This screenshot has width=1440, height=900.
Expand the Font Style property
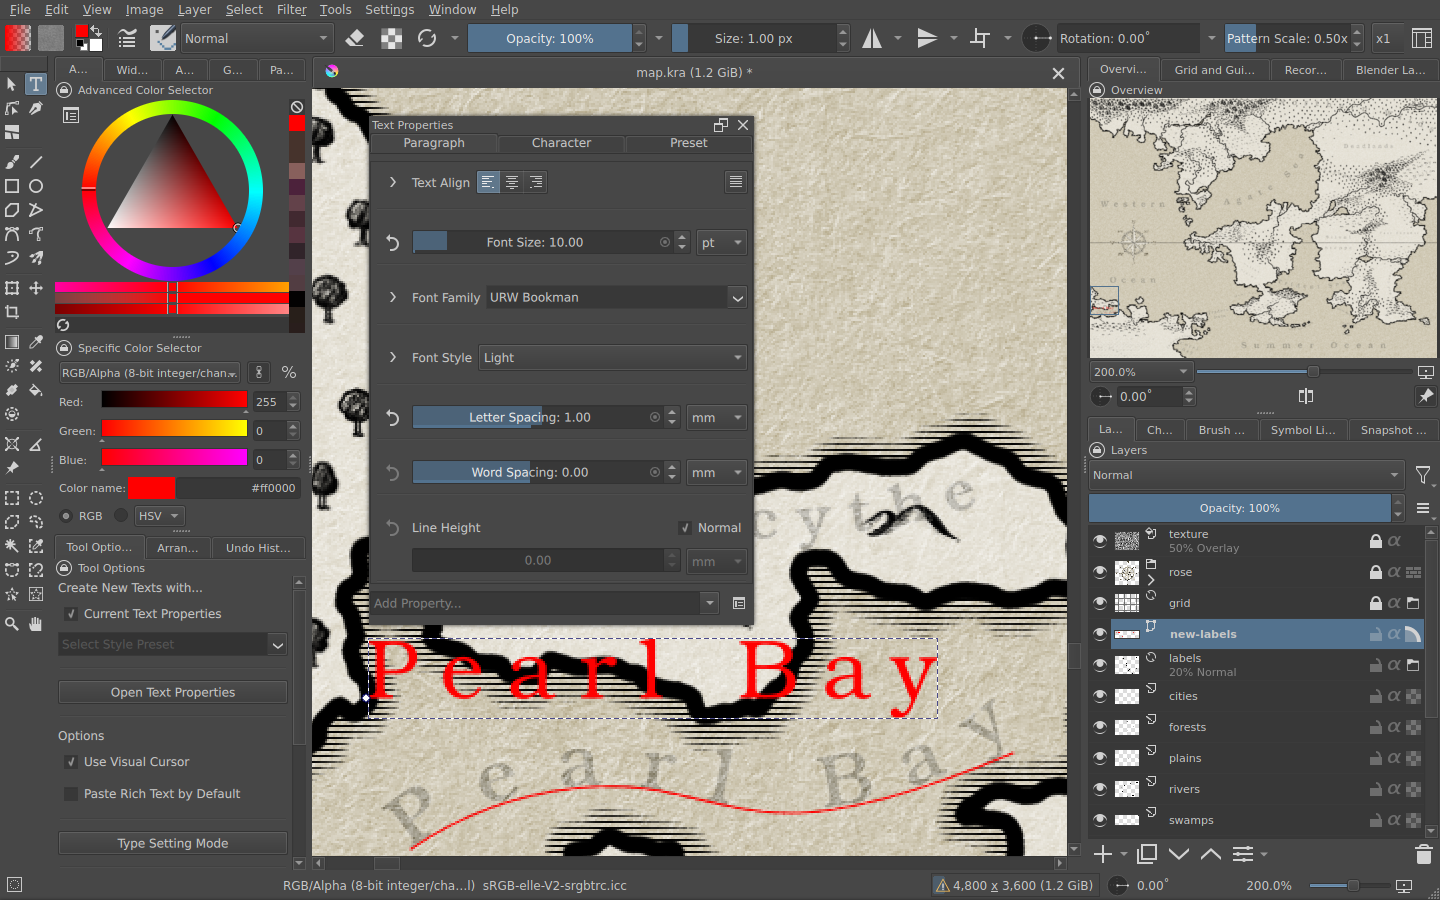coord(393,357)
